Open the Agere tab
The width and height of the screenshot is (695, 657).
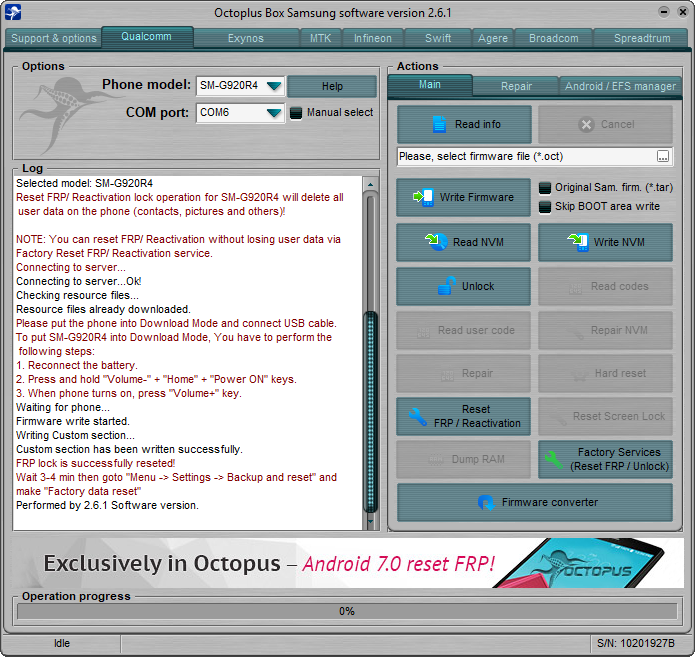[493, 39]
